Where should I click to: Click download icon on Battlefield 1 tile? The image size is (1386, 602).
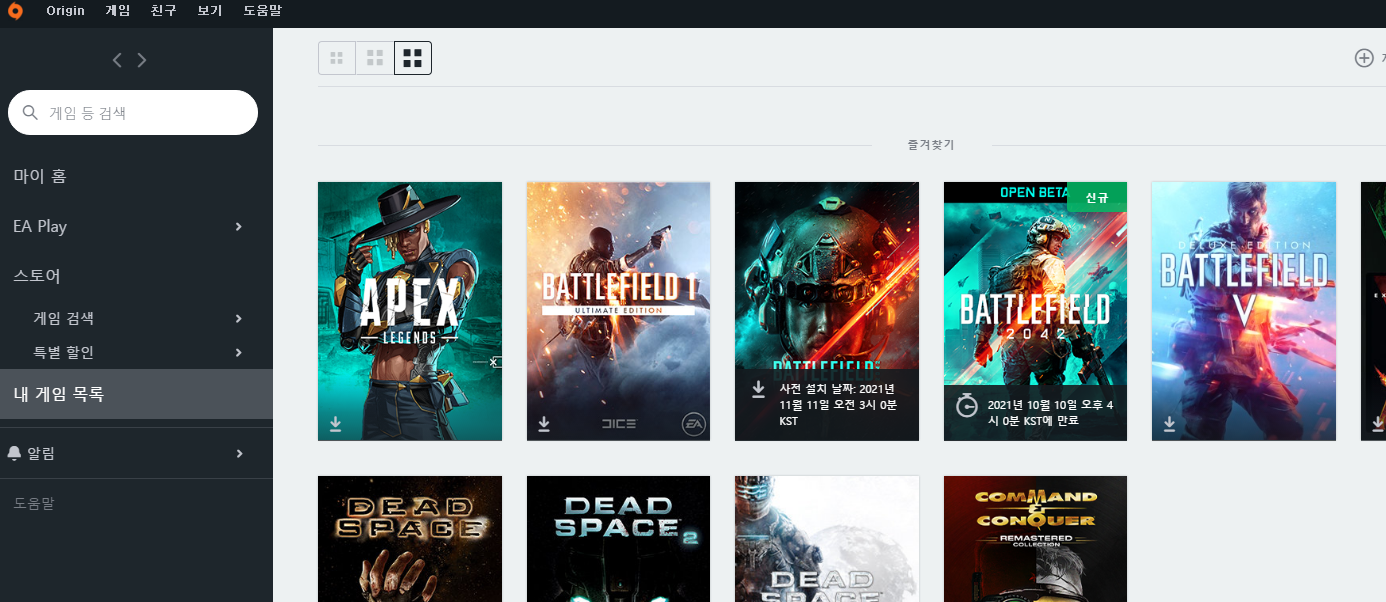point(544,424)
